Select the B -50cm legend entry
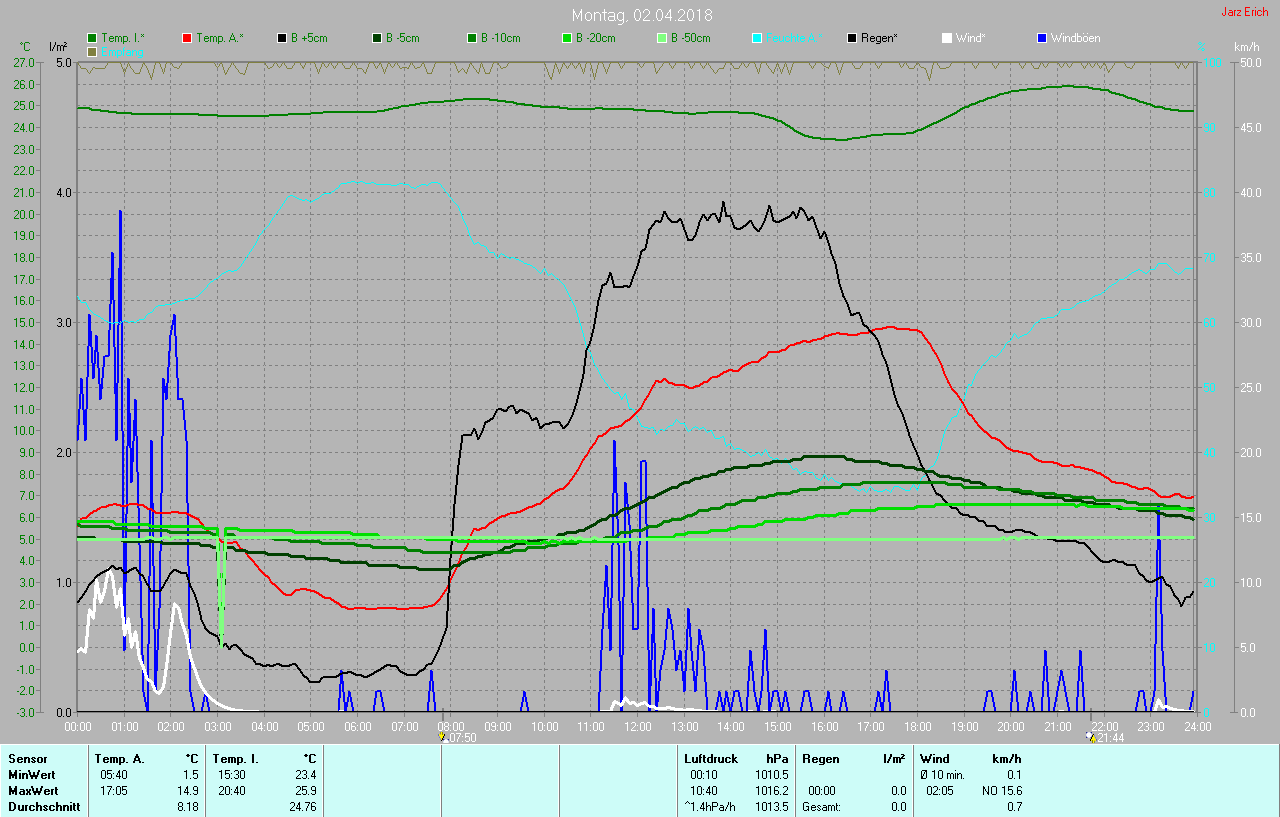1280x817 pixels. 690,38
